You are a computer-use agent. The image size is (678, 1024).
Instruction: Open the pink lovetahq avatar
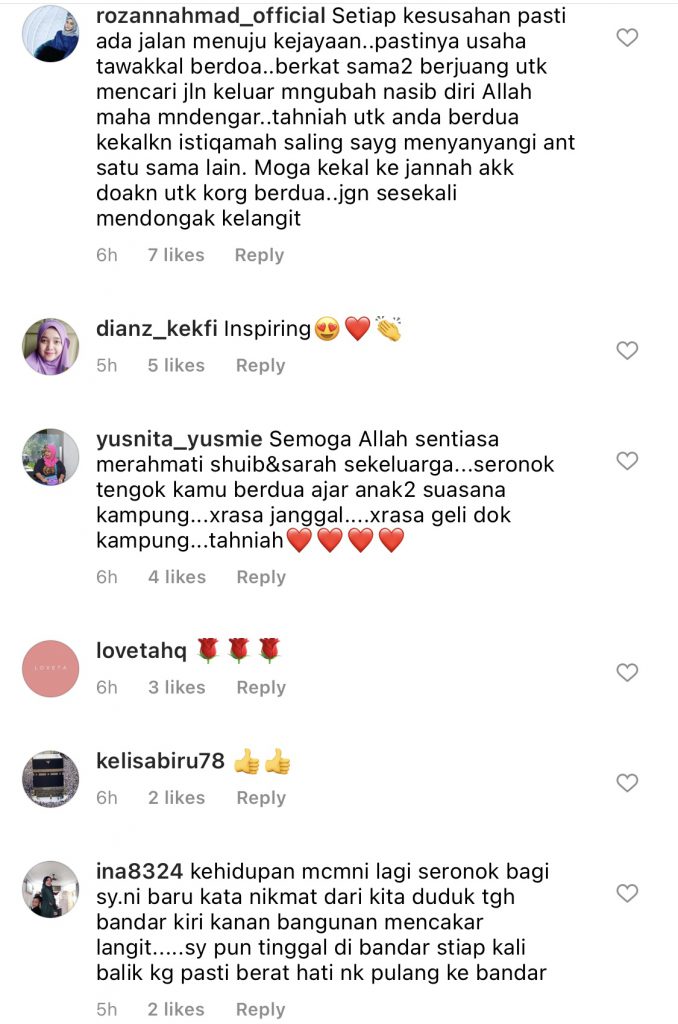pyautogui.click(x=51, y=668)
